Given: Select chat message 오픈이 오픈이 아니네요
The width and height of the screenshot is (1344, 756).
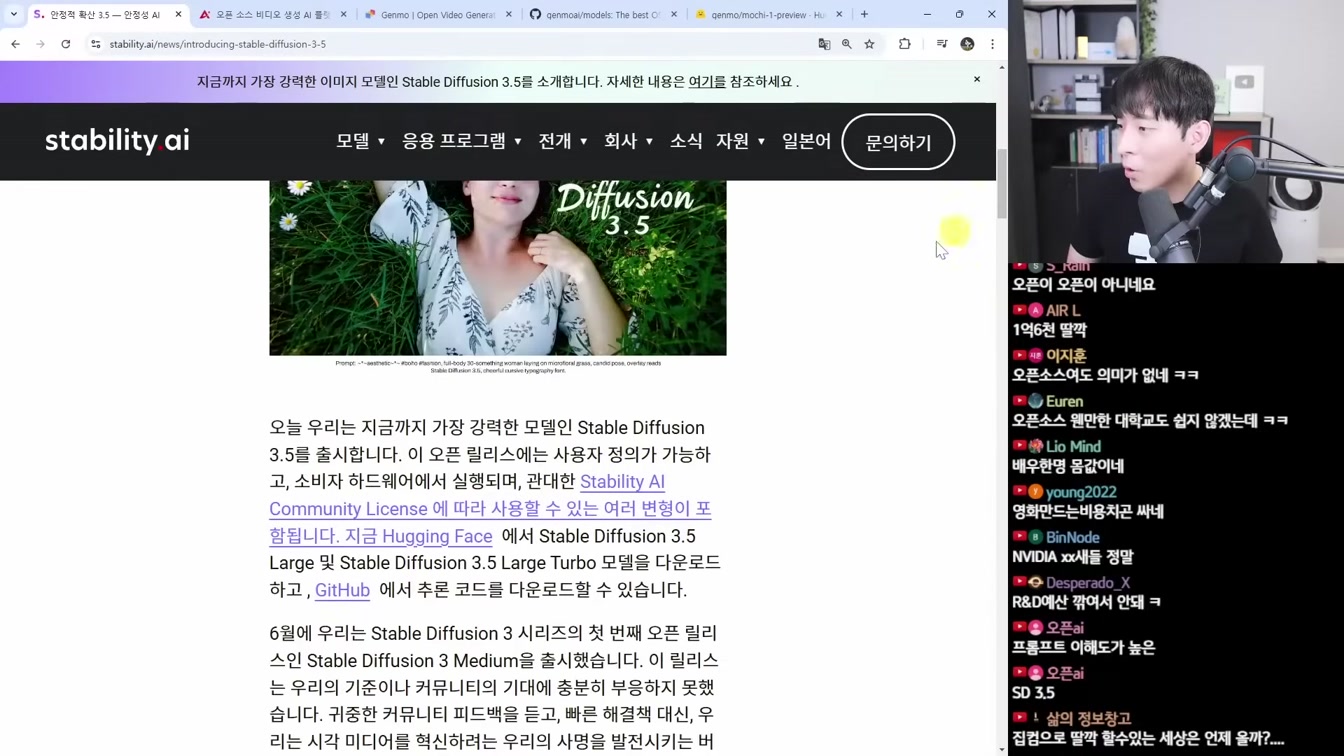Looking at the screenshot, I should point(1083,285).
